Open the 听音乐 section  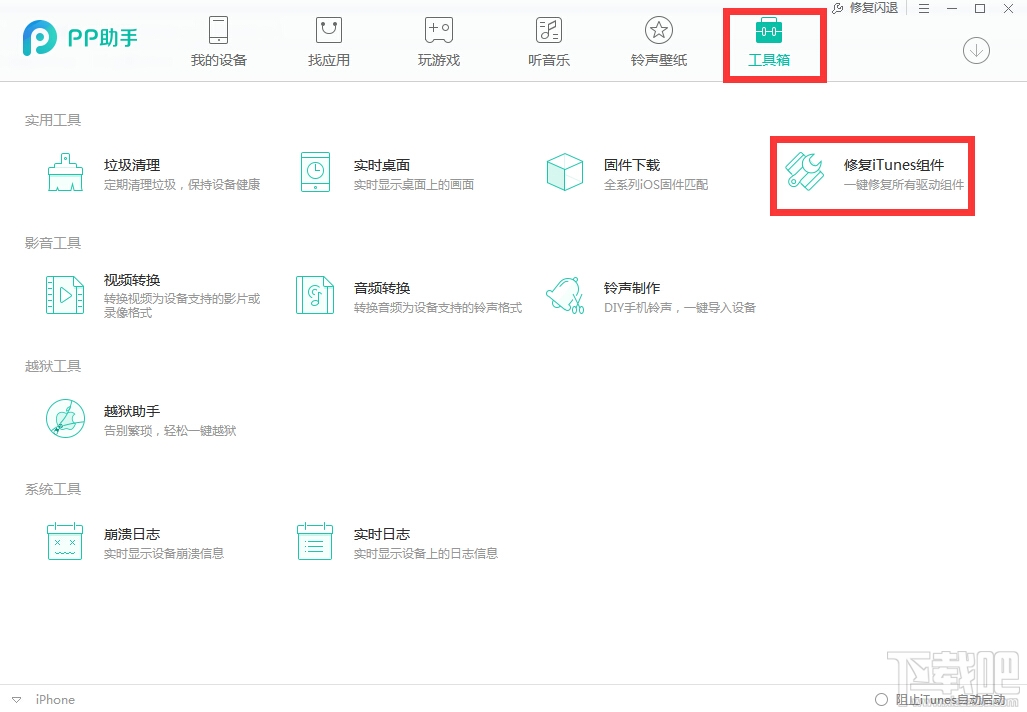tap(548, 42)
